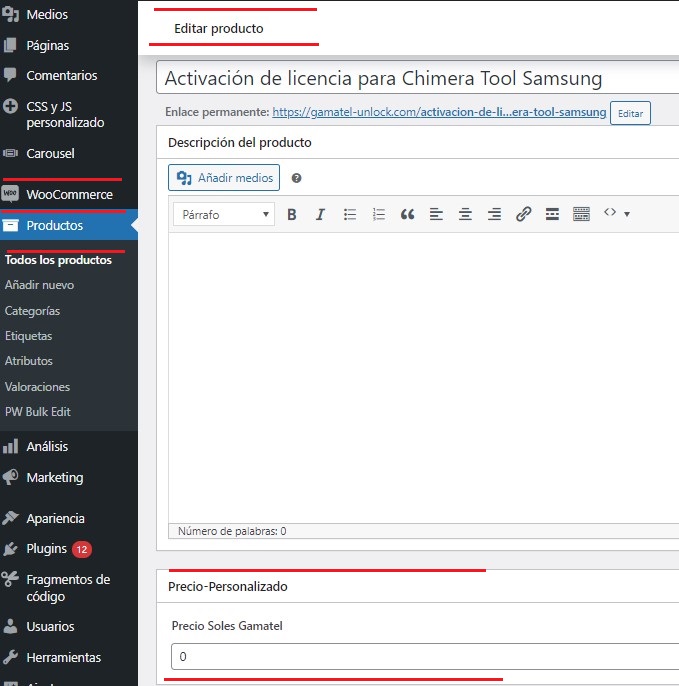Click the Páginas sidebar icon

[10, 45]
